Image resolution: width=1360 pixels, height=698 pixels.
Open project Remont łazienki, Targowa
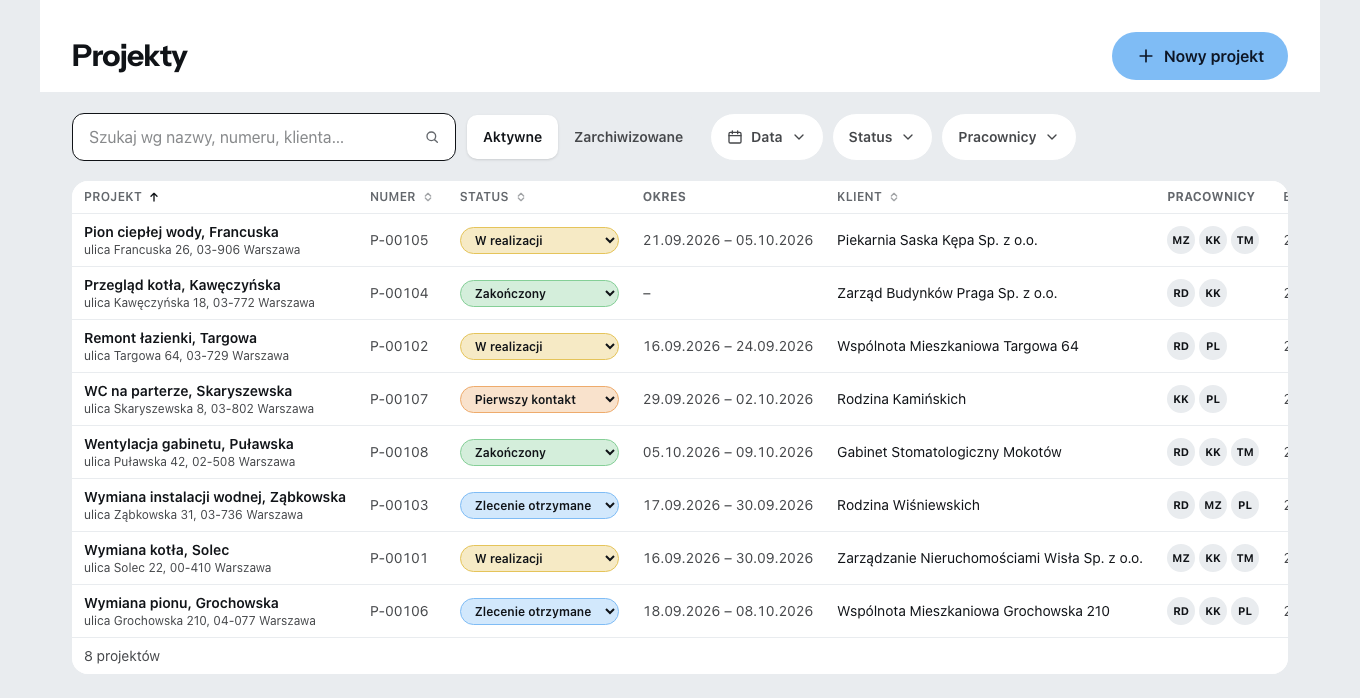pyautogui.click(x=170, y=338)
